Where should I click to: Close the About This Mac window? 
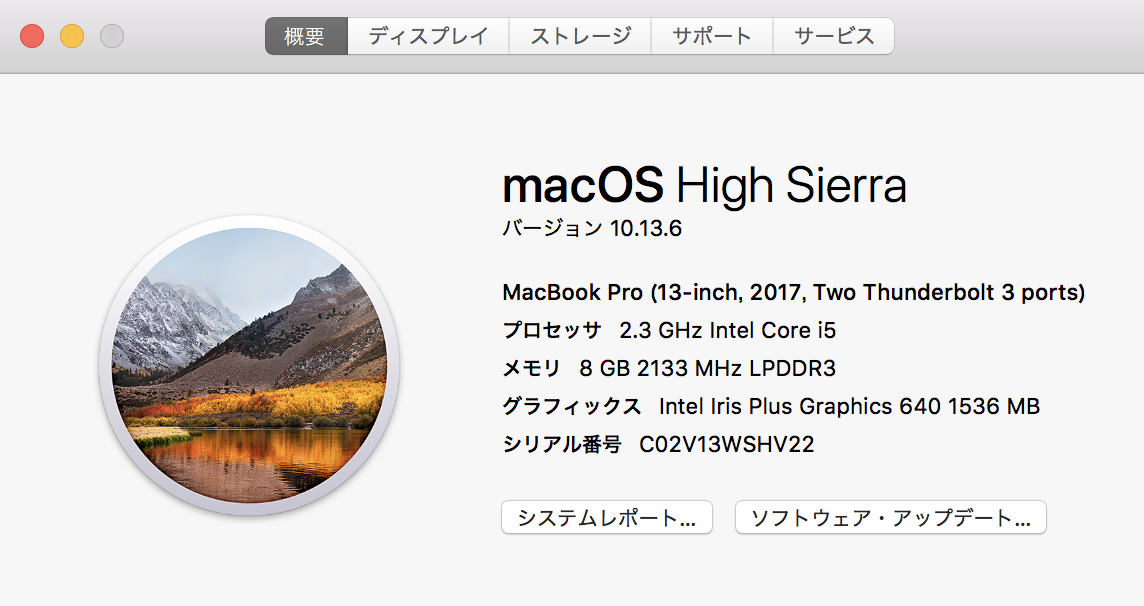point(32,36)
